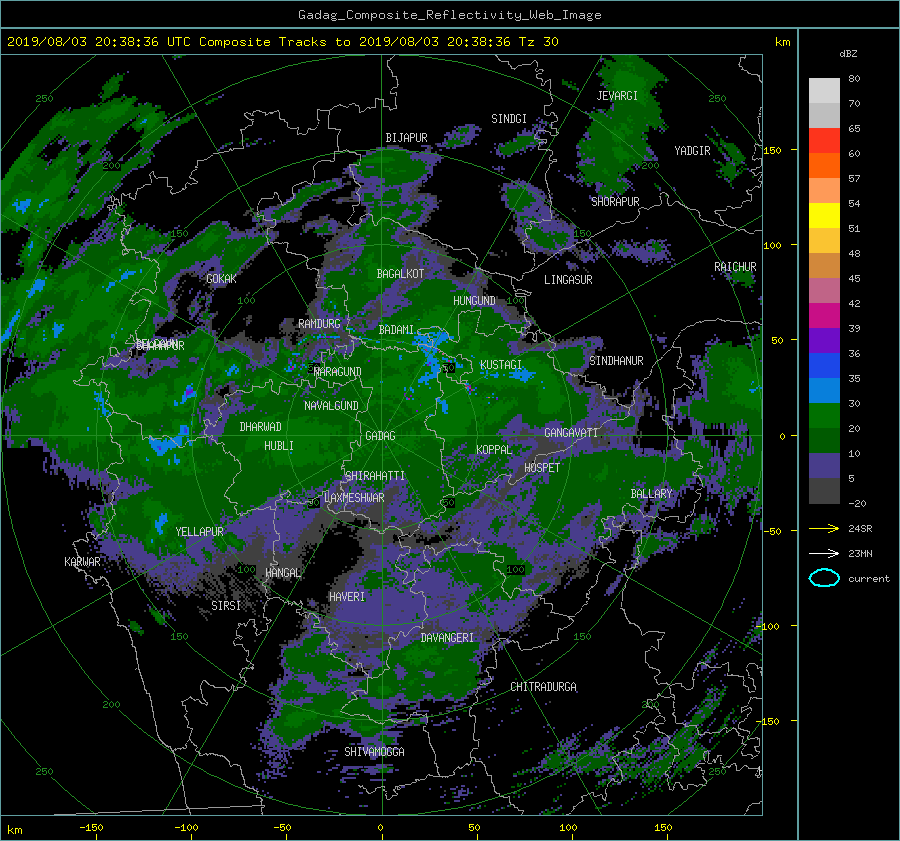Click the KUSTAGI city label

coord(501,365)
